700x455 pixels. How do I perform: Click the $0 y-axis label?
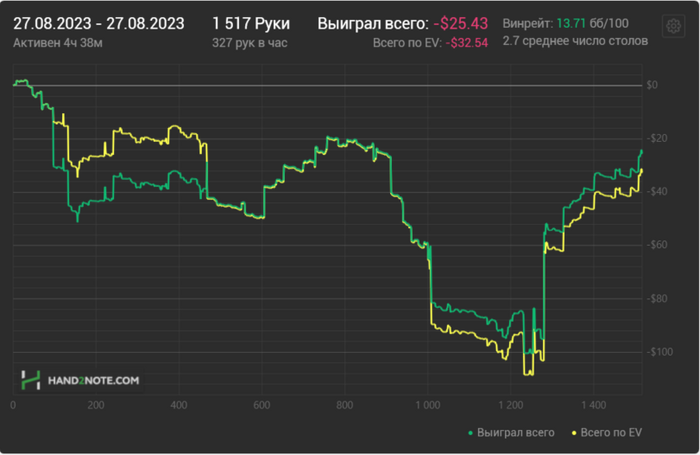click(652, 85)
